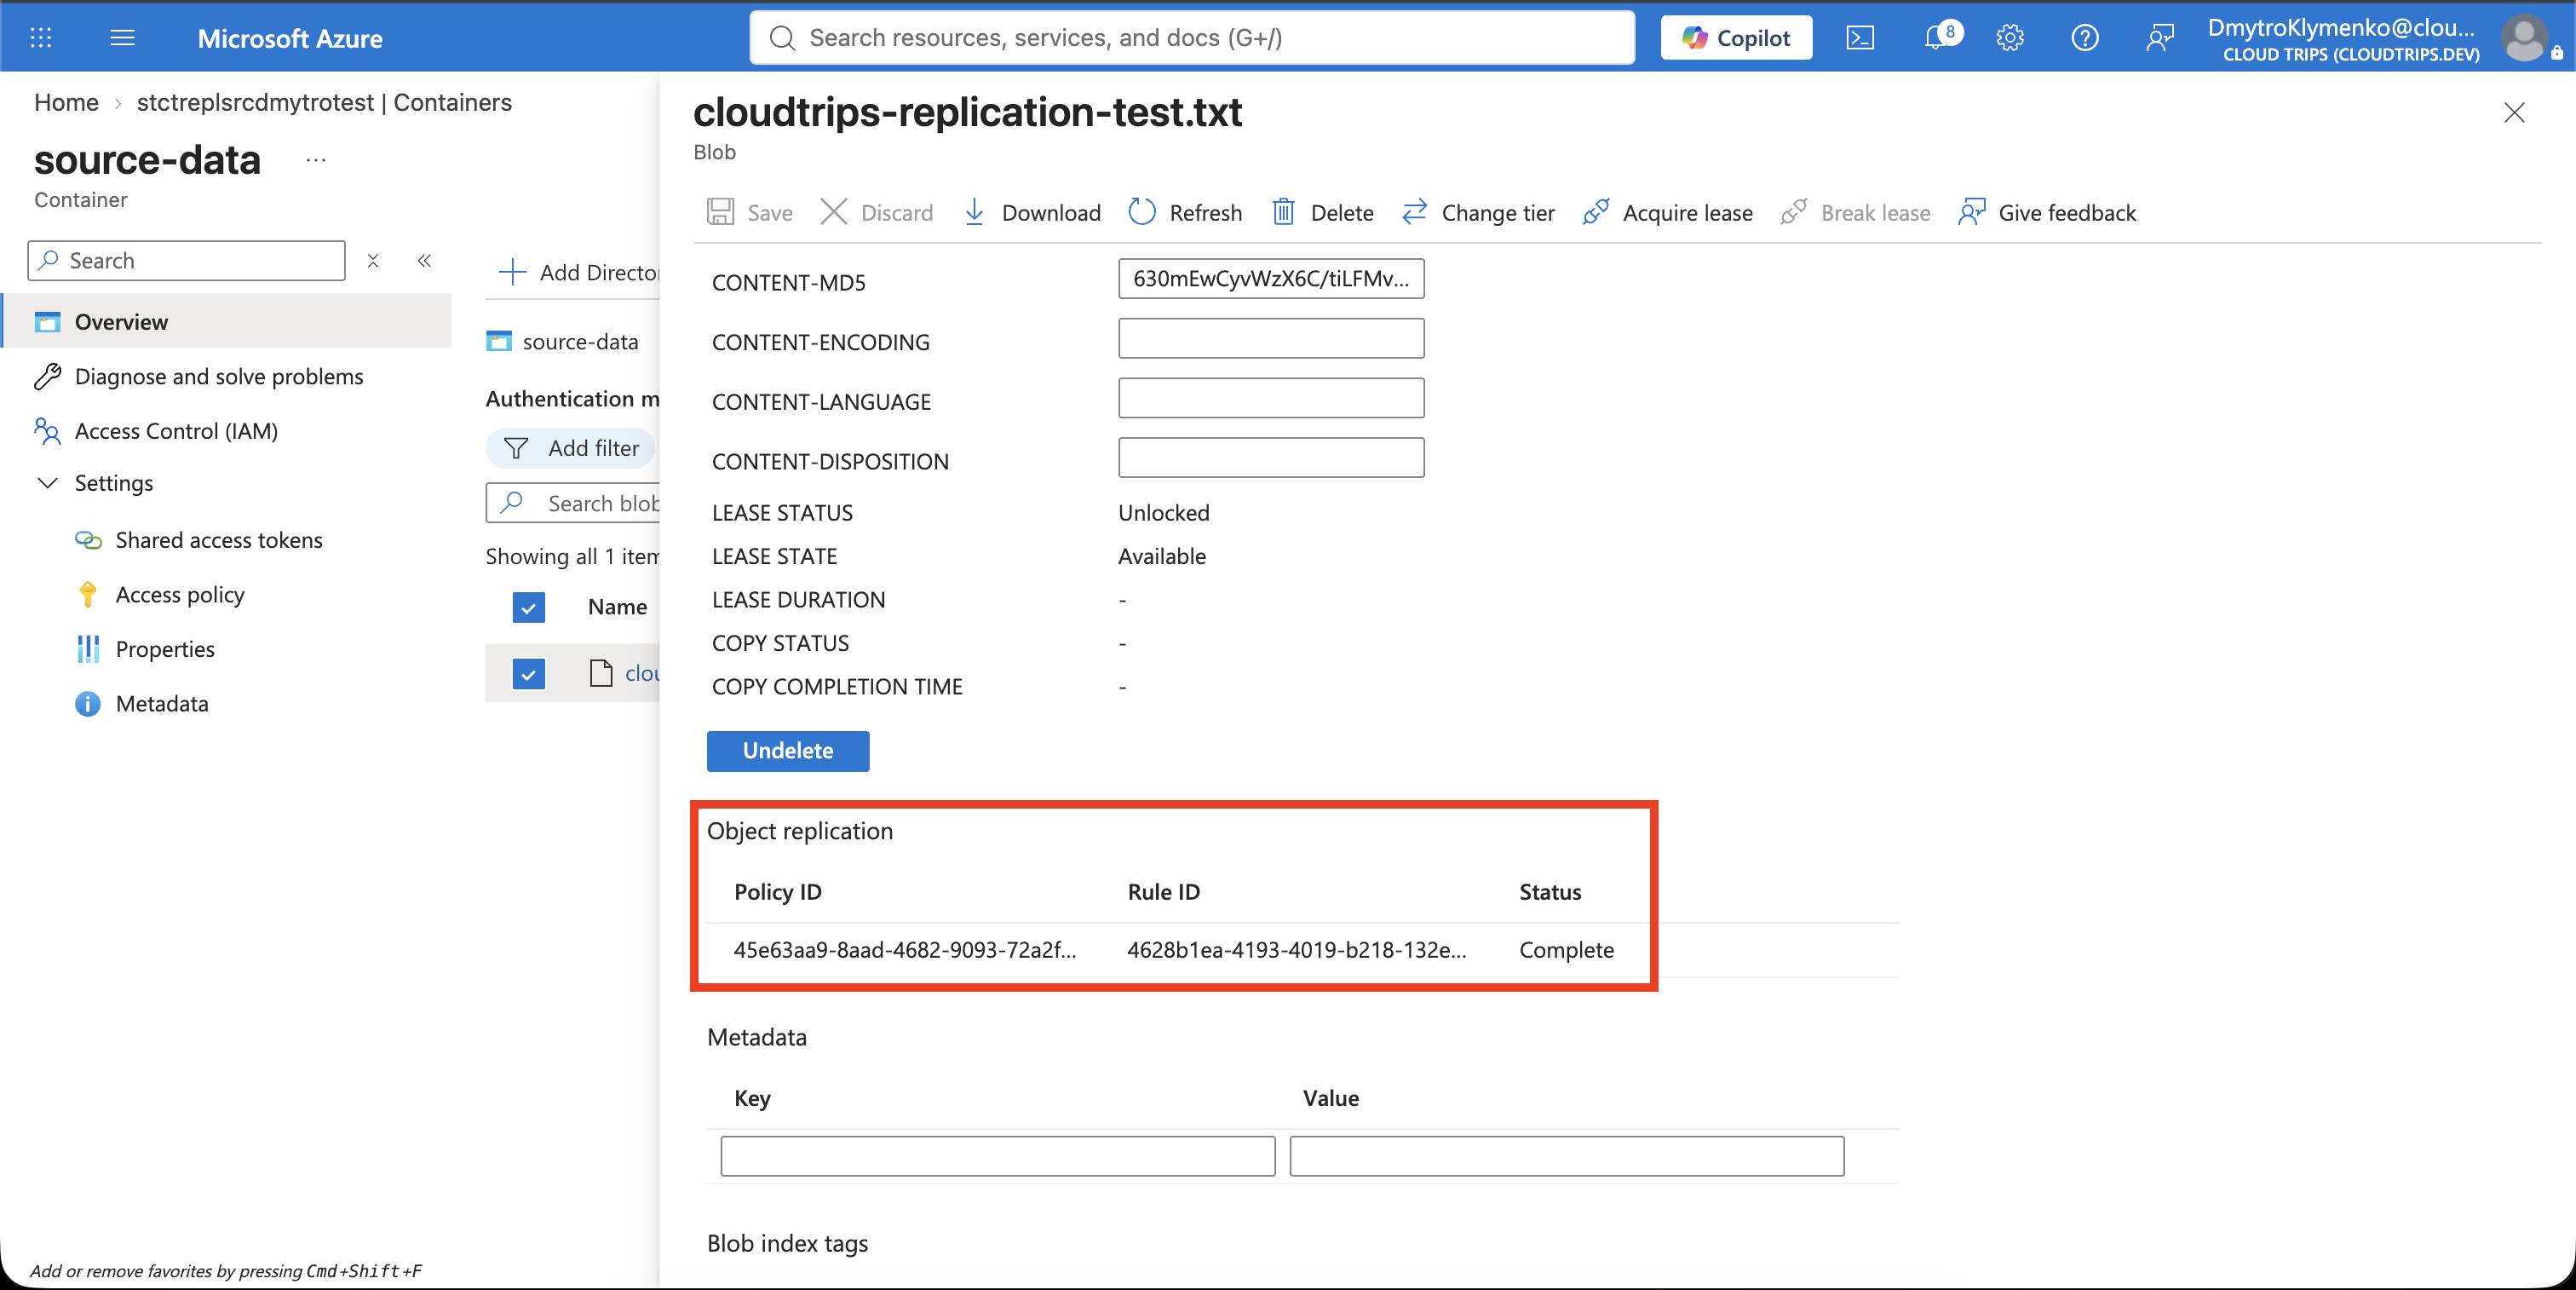
Task: Click the Policy ID column header
Action: pyautogui.click(x=778, y=892)
